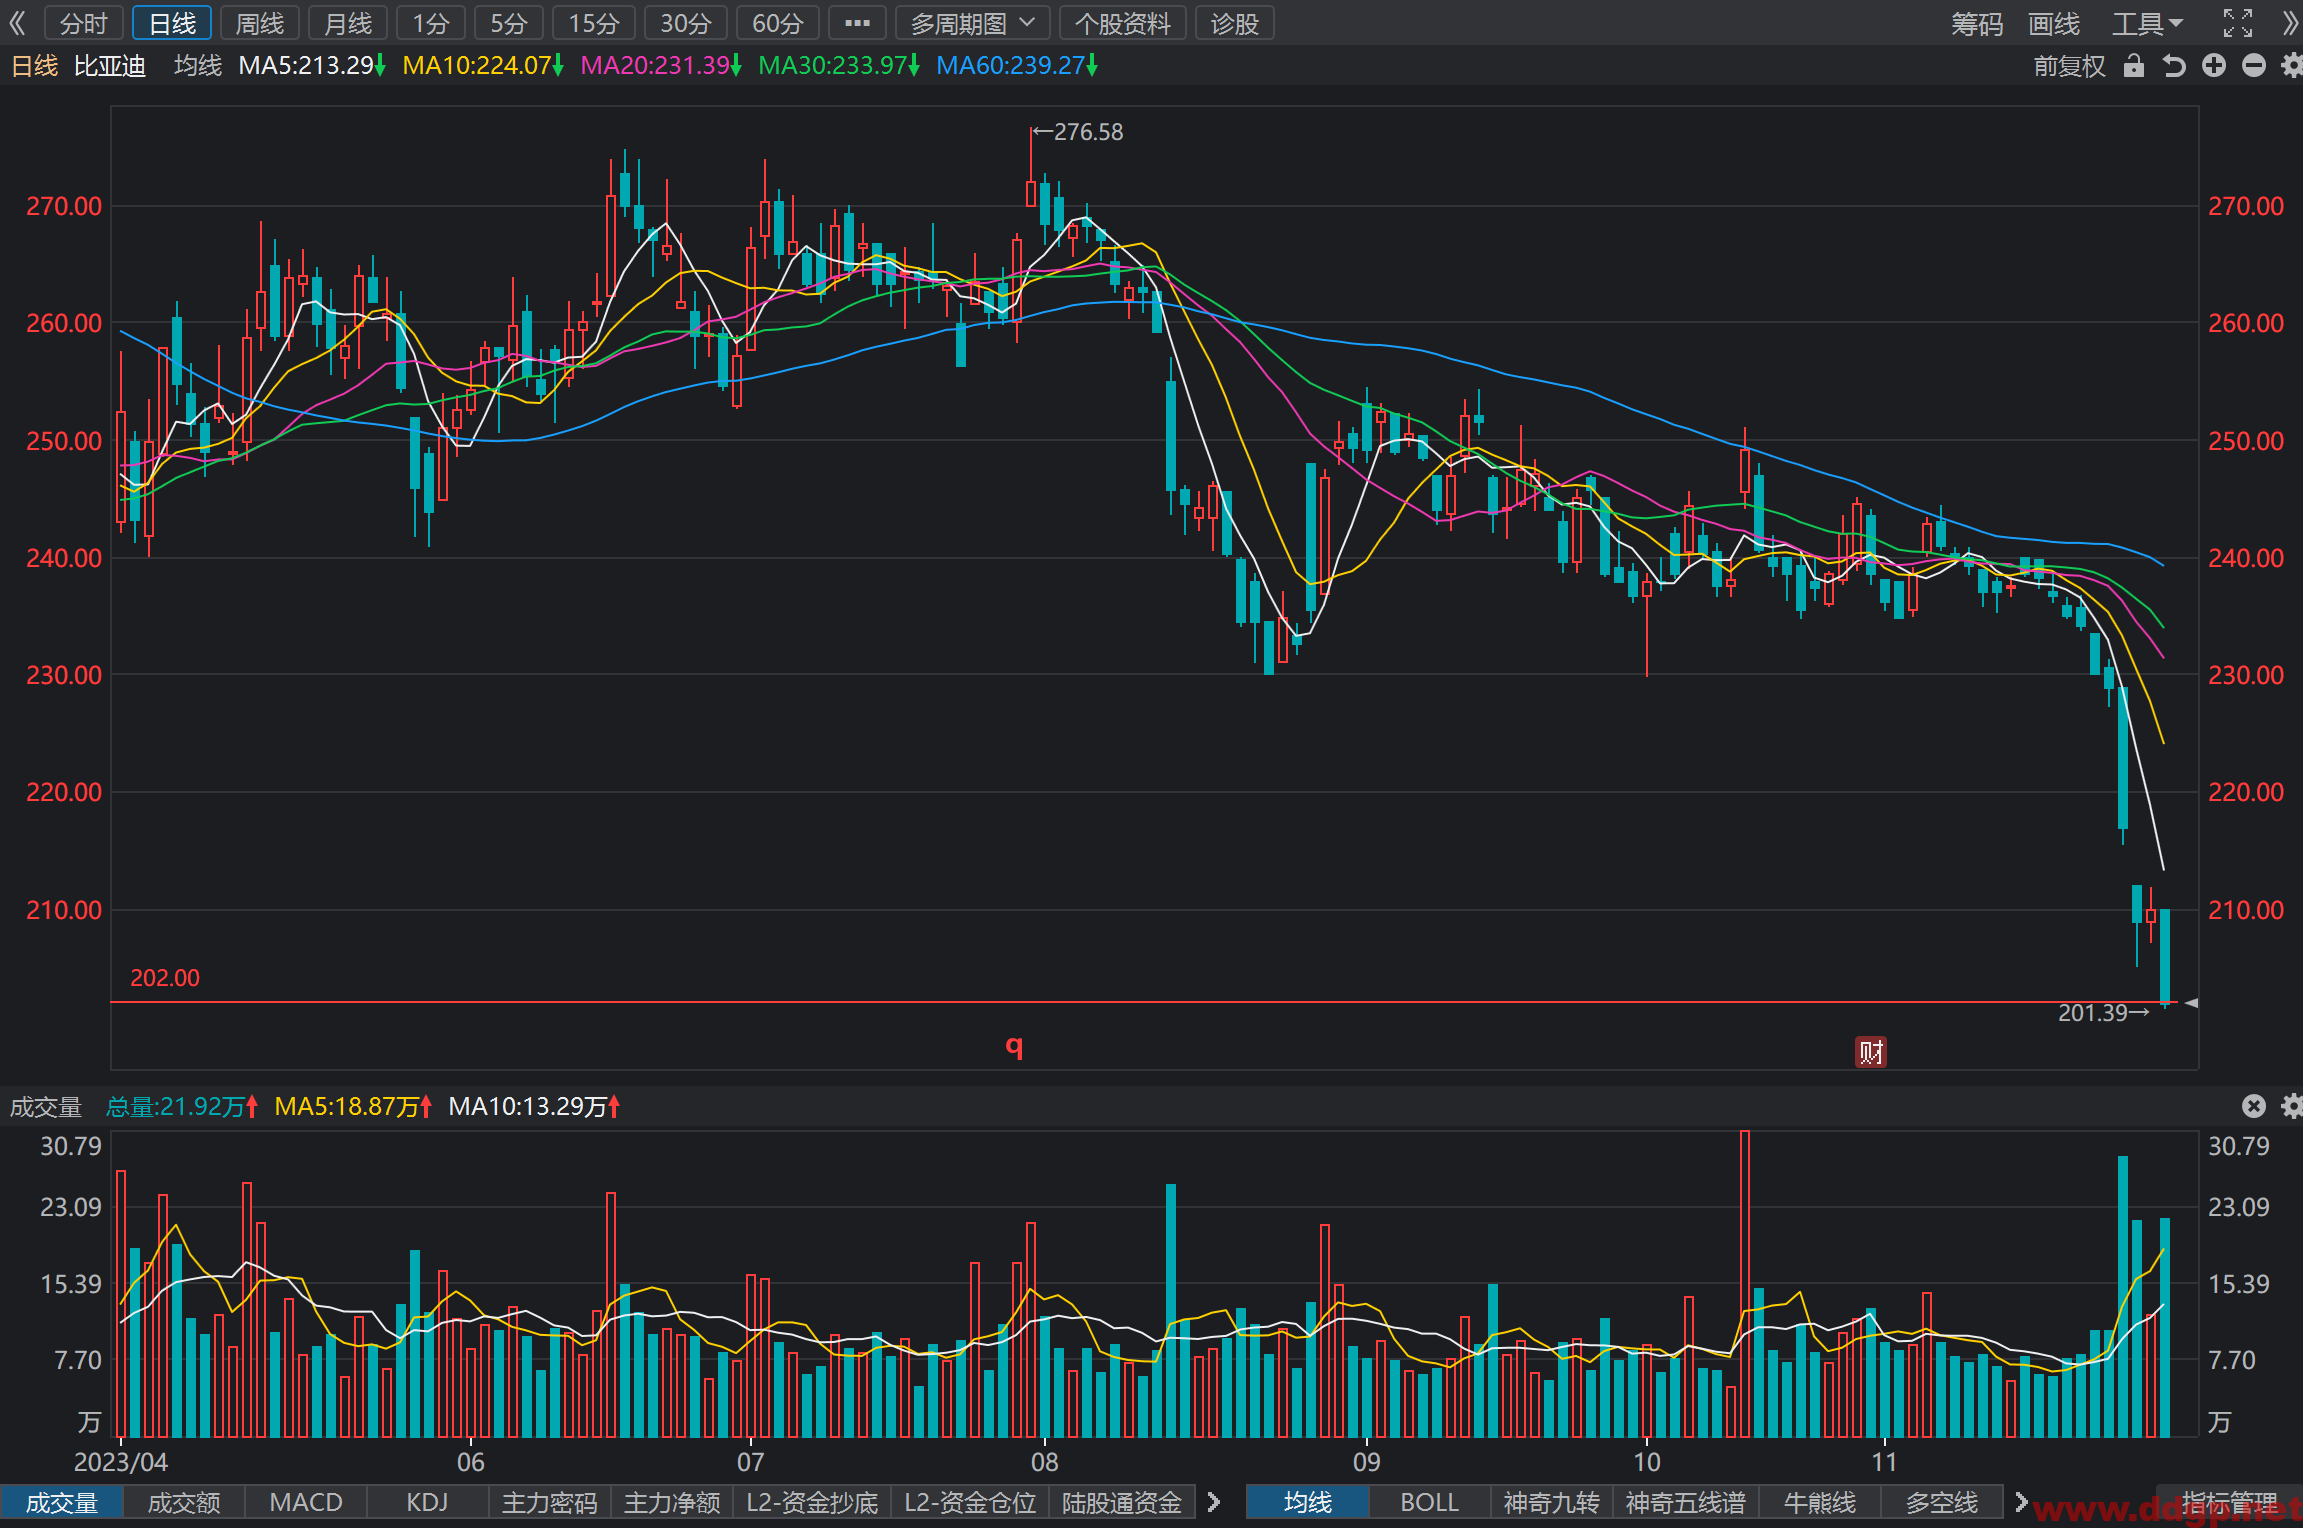Toggle the 前复权 price adjustment mode
The image size is (2303, 1528).
pyautogui.click(x=2069, y=66)
